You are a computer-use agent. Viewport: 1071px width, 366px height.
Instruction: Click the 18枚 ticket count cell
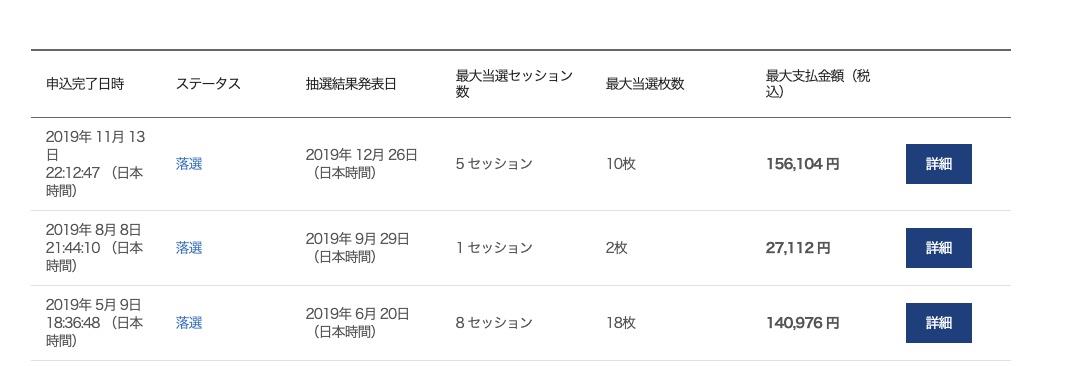click(x=620, y=323)
